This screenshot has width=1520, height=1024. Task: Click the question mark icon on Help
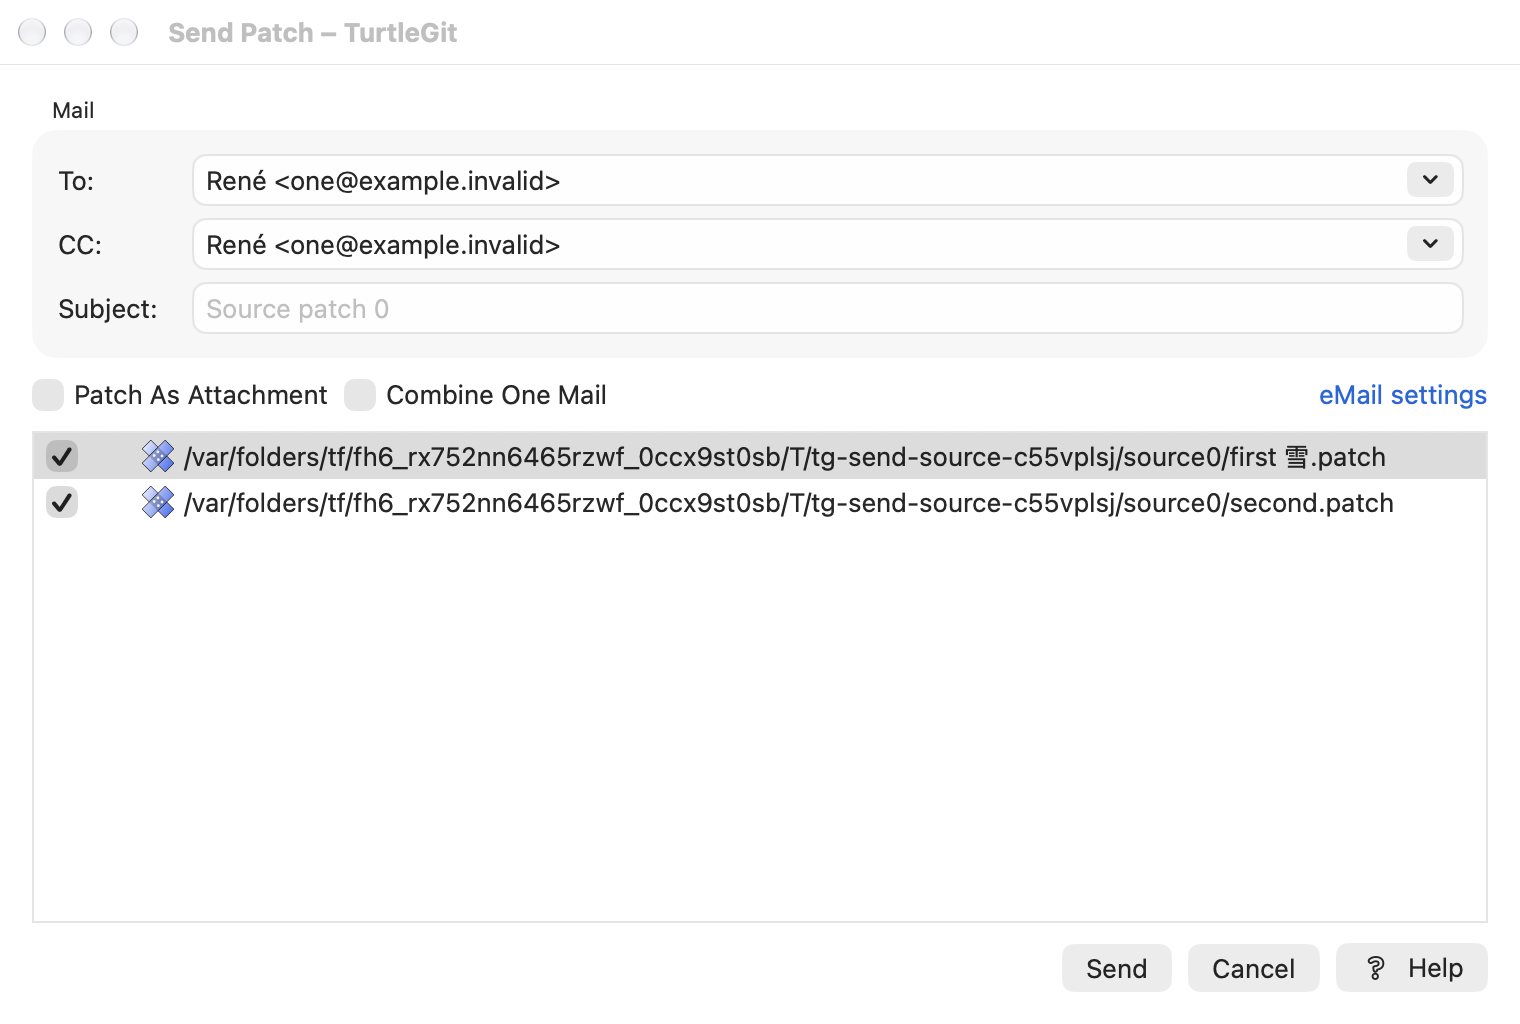tap(1376, 968)
